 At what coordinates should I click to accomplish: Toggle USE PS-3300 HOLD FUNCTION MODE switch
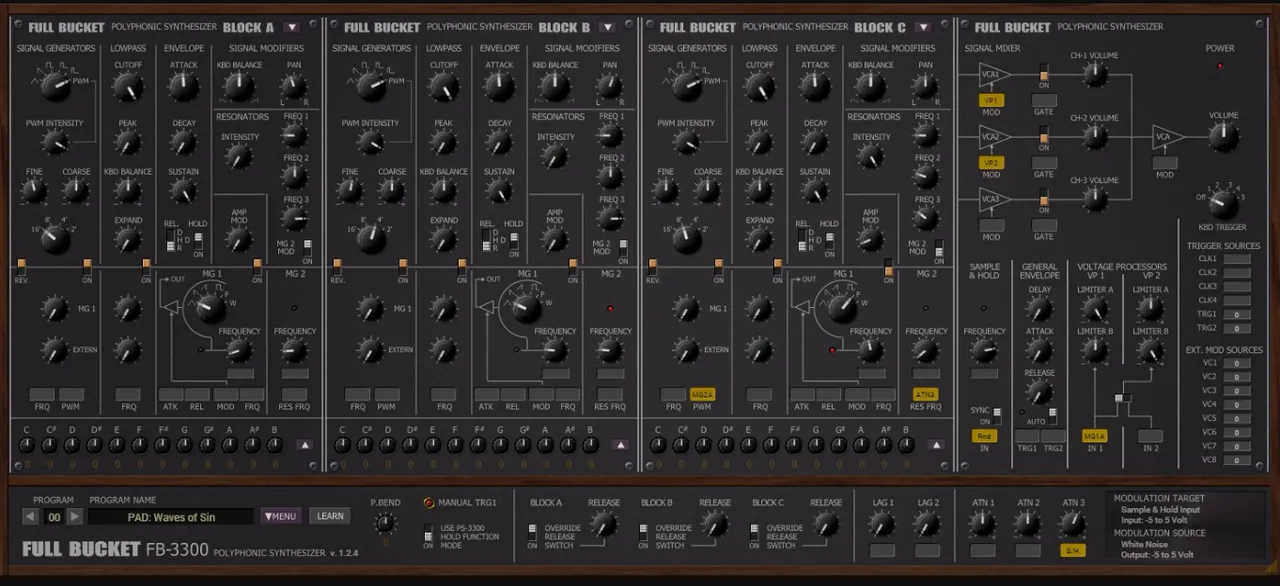pyautogui.click(x=428, y=534)
